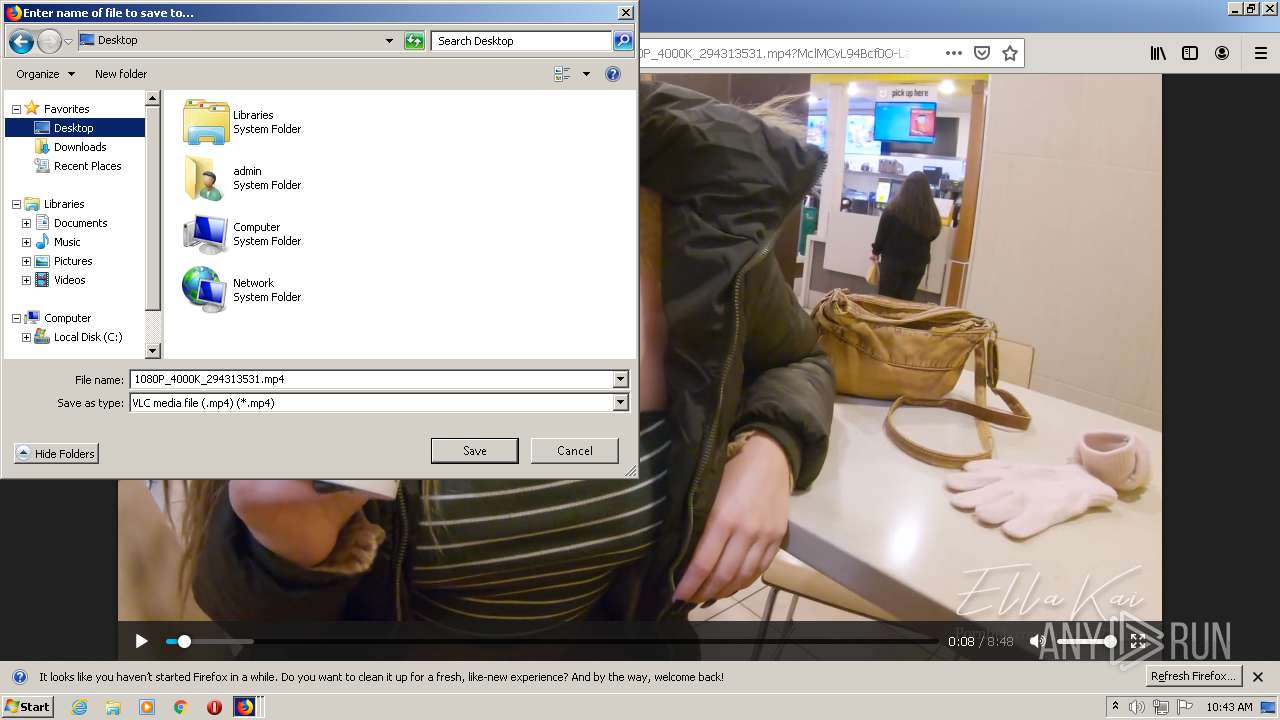This screenshot has height=720, width=1280.
Task: Select Recent Places in Favorites
Action: pyautogui.click(x=87, y=166)
